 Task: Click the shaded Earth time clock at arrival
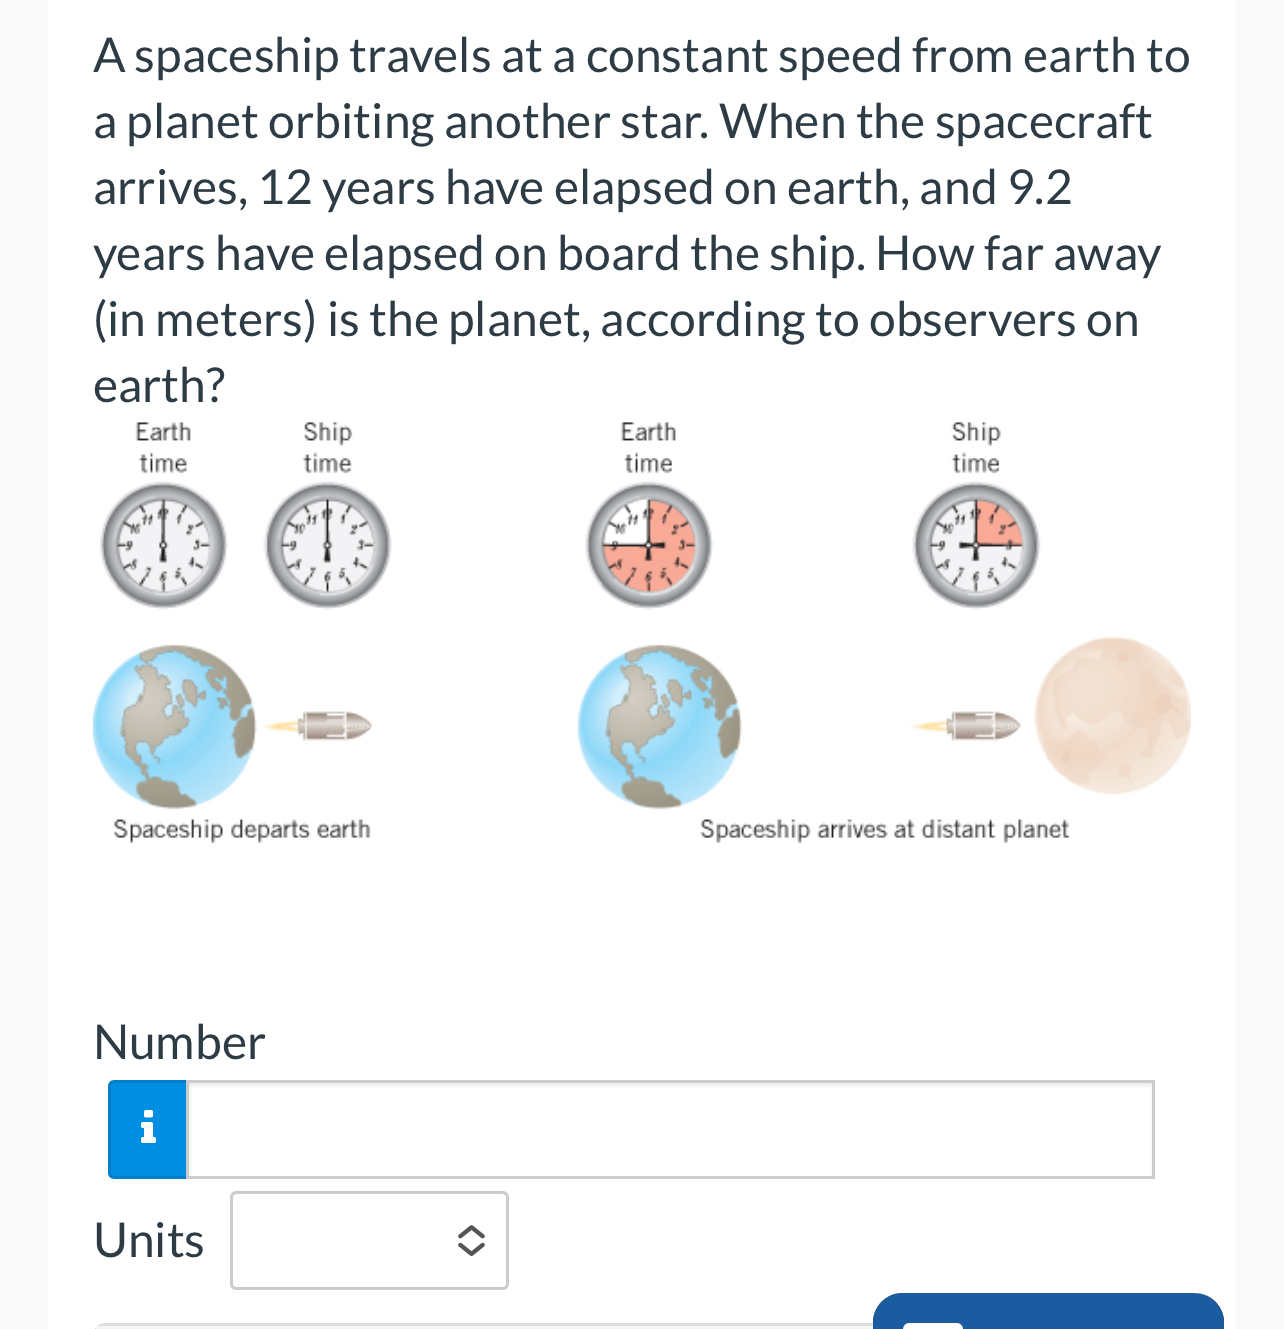tap(647, 545)
